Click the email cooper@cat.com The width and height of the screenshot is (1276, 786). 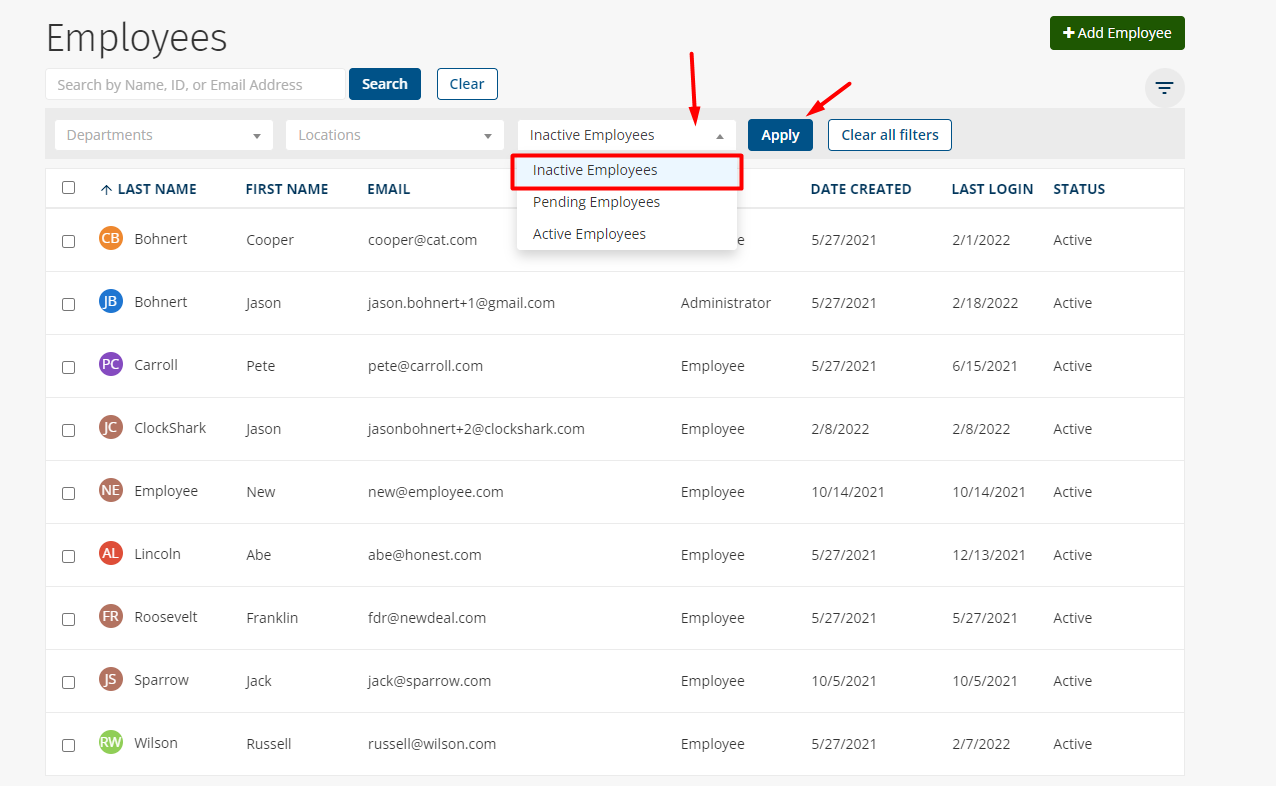click(x=422, y=240)
